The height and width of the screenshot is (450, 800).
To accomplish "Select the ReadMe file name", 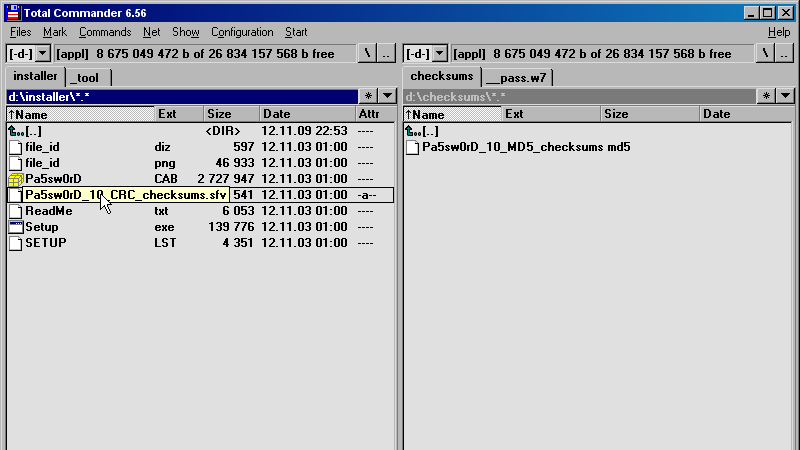I will 49,211.
